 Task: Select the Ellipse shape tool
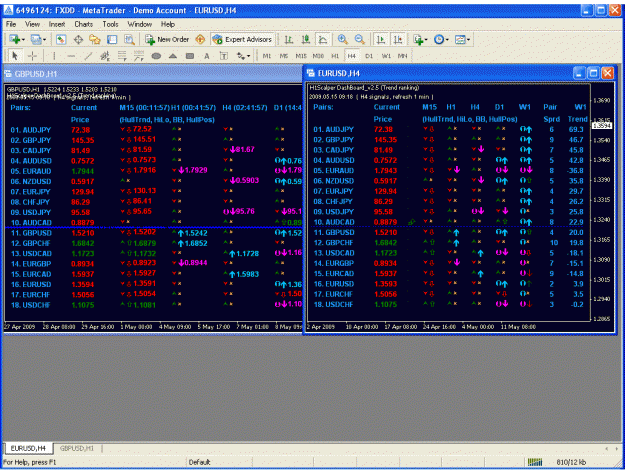156,56
